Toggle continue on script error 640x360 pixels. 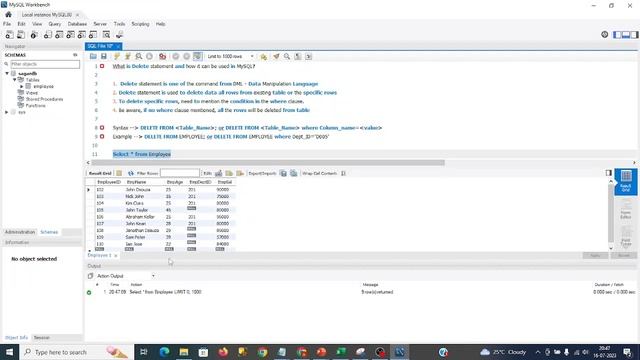162,56
